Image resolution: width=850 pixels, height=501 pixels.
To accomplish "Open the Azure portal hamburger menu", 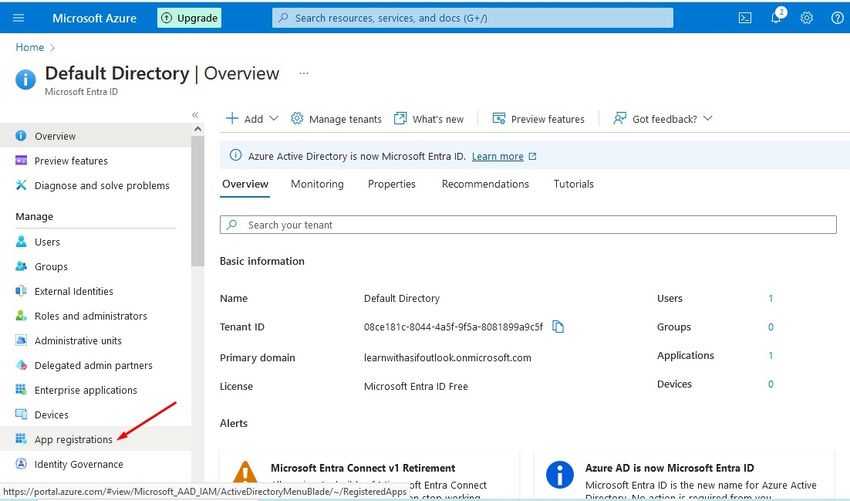I will coord(19,18).
